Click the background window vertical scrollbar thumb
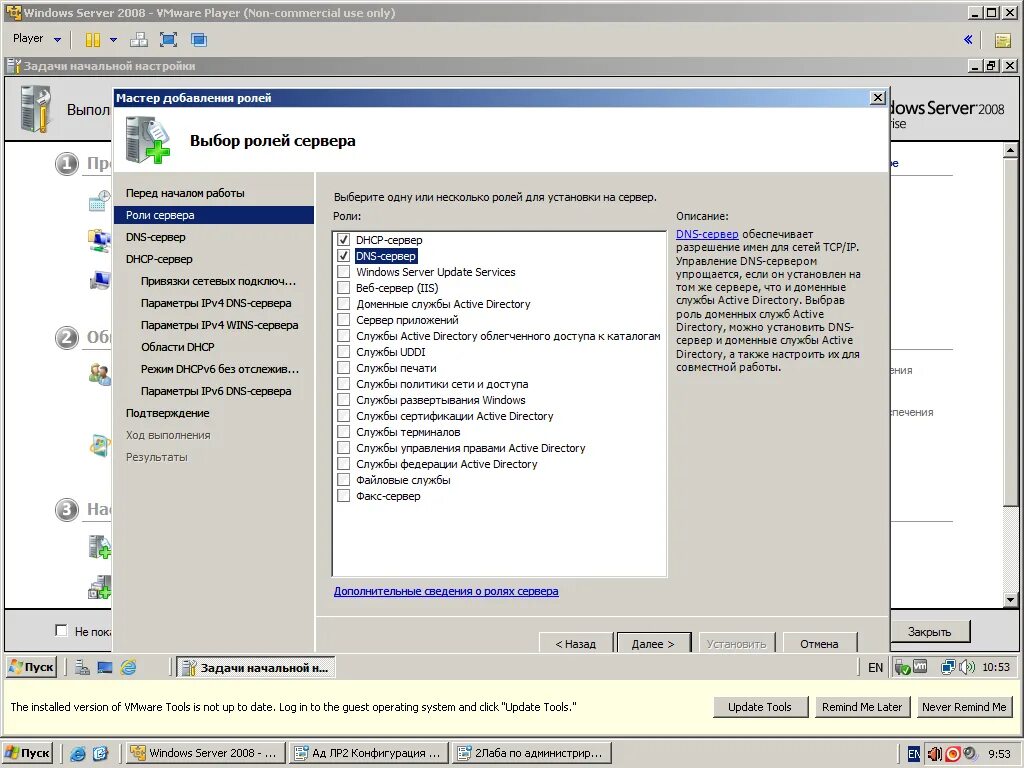Screen dimensions: 1024x768 (x=1010, y=331)
